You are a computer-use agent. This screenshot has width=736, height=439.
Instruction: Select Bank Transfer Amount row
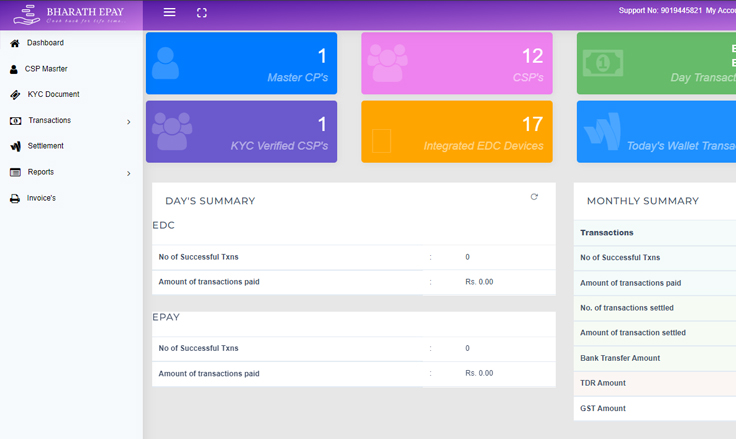click(x=655, y=358)
